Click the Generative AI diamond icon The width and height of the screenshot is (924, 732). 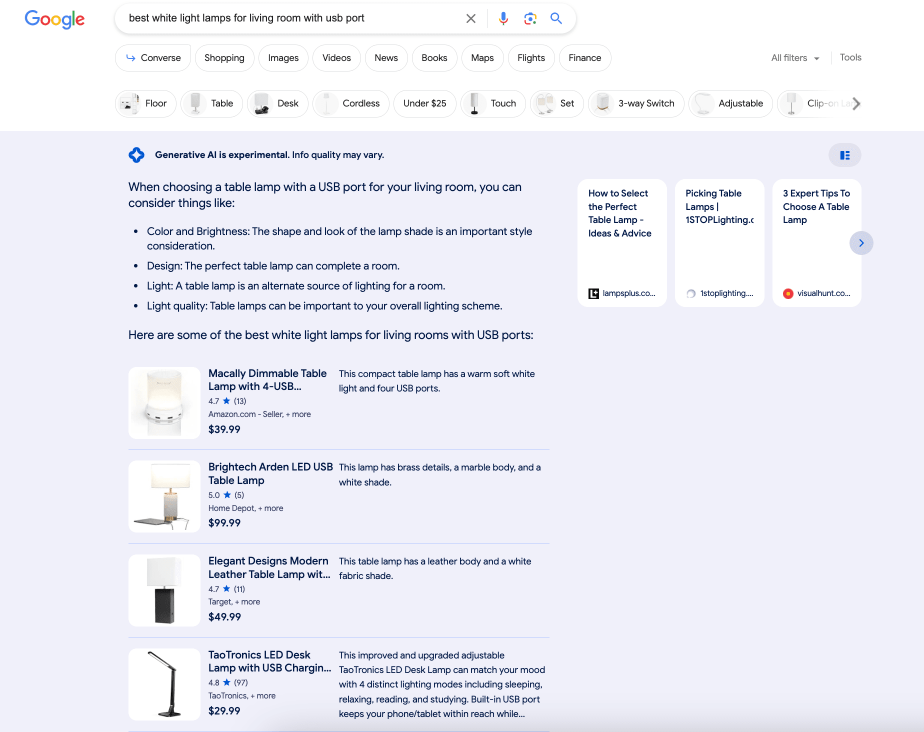click(136, 155)
